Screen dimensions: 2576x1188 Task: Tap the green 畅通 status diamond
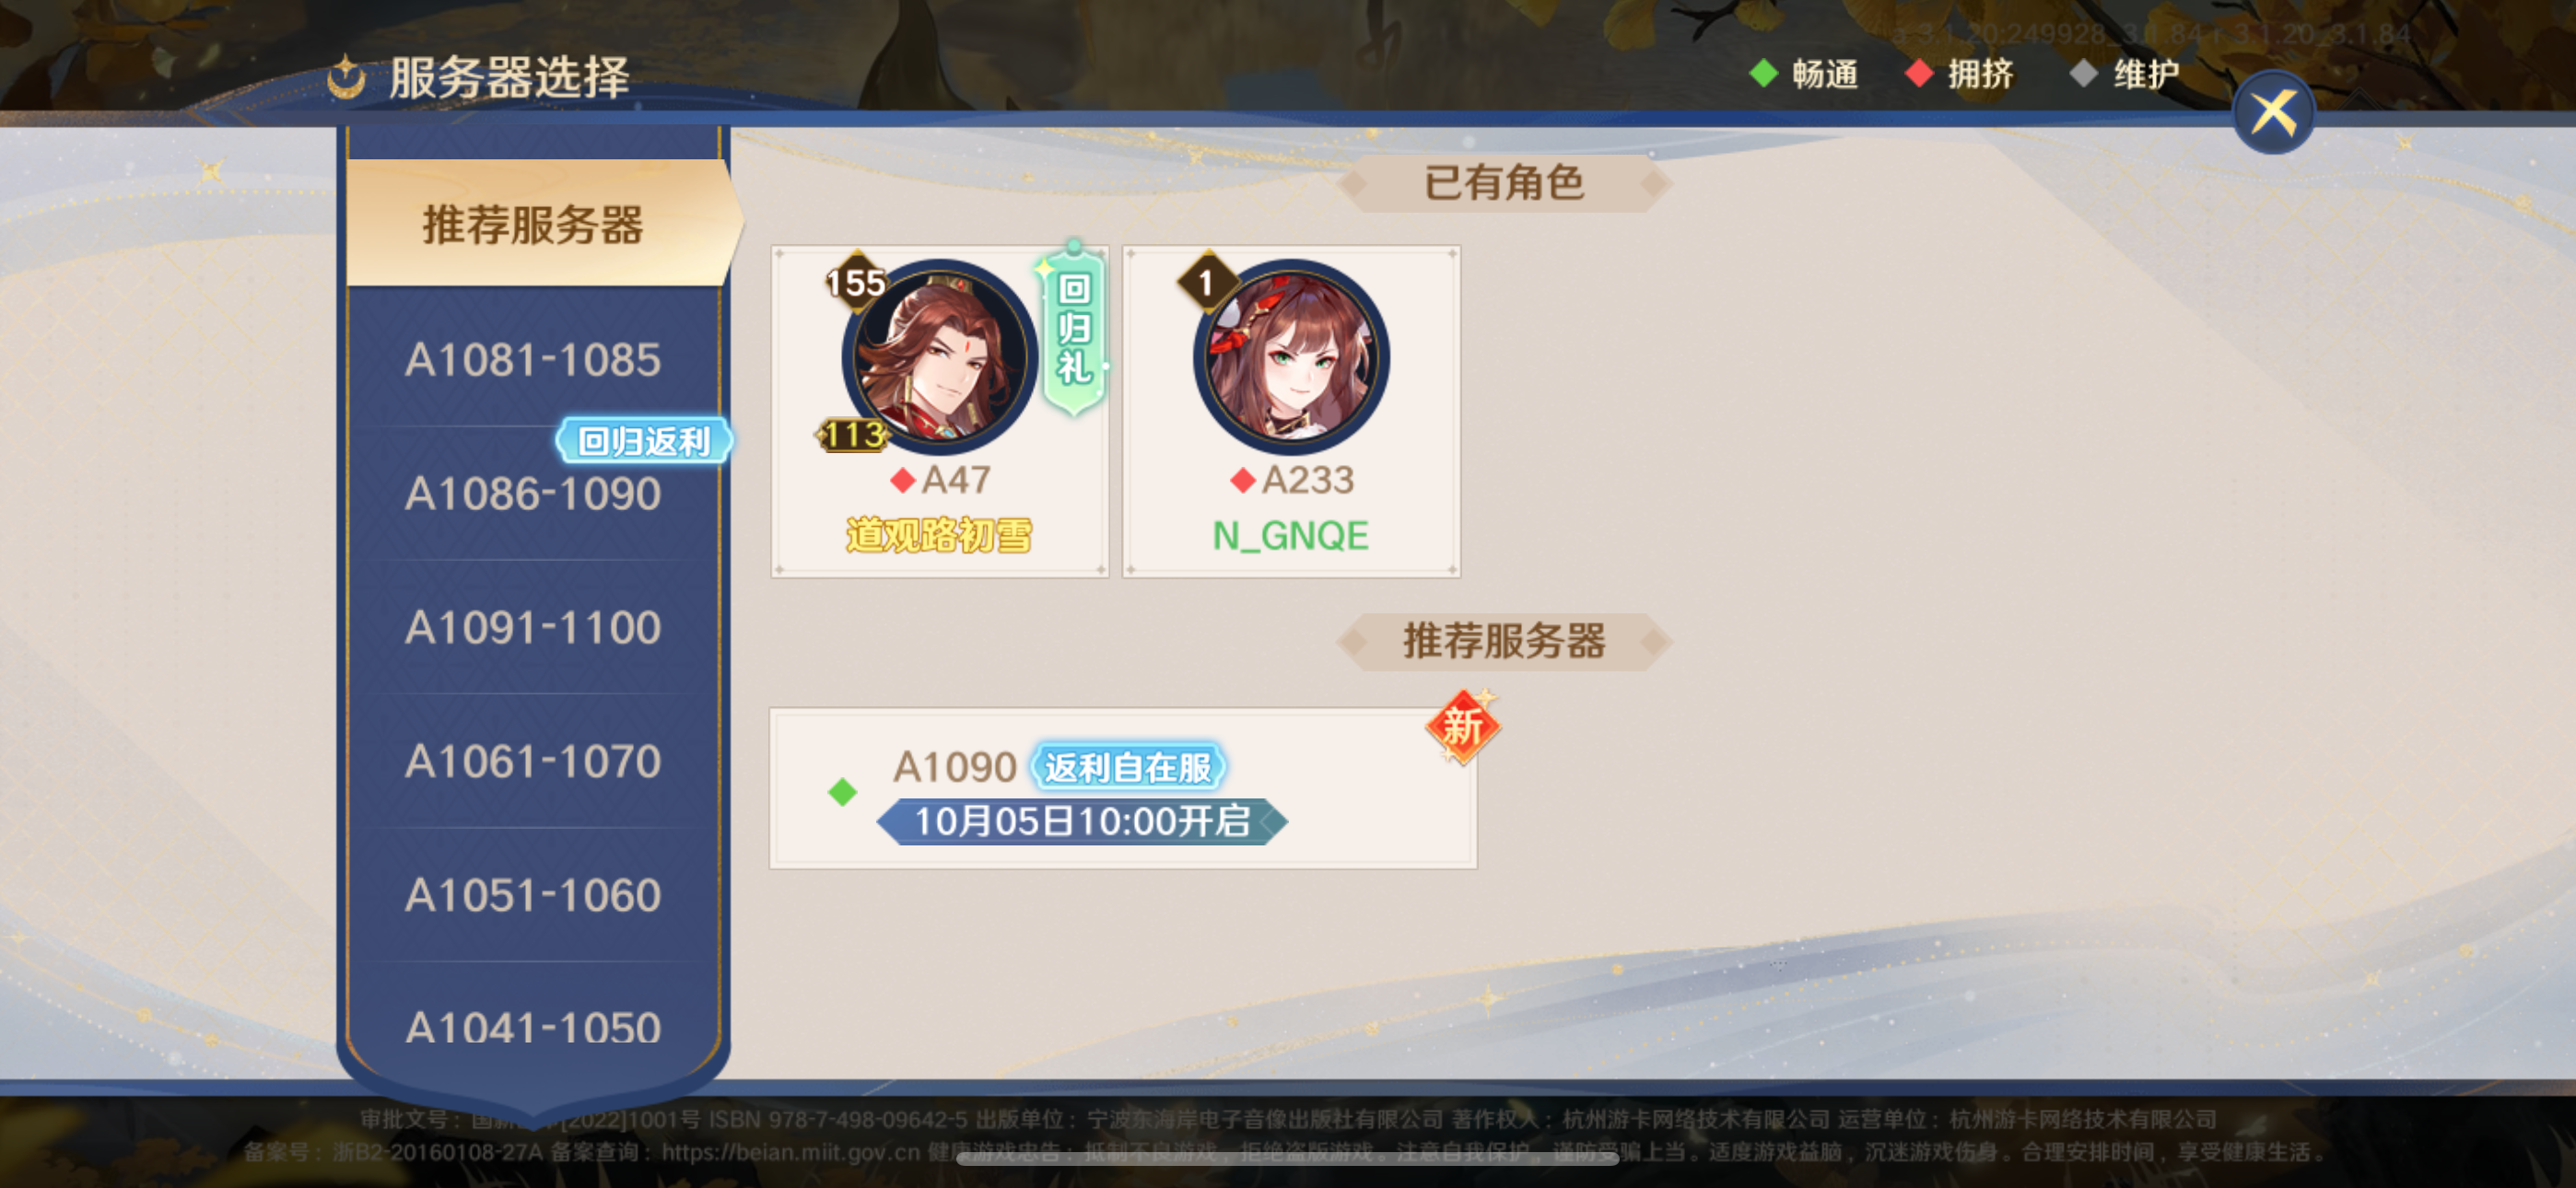point(1764,73)
